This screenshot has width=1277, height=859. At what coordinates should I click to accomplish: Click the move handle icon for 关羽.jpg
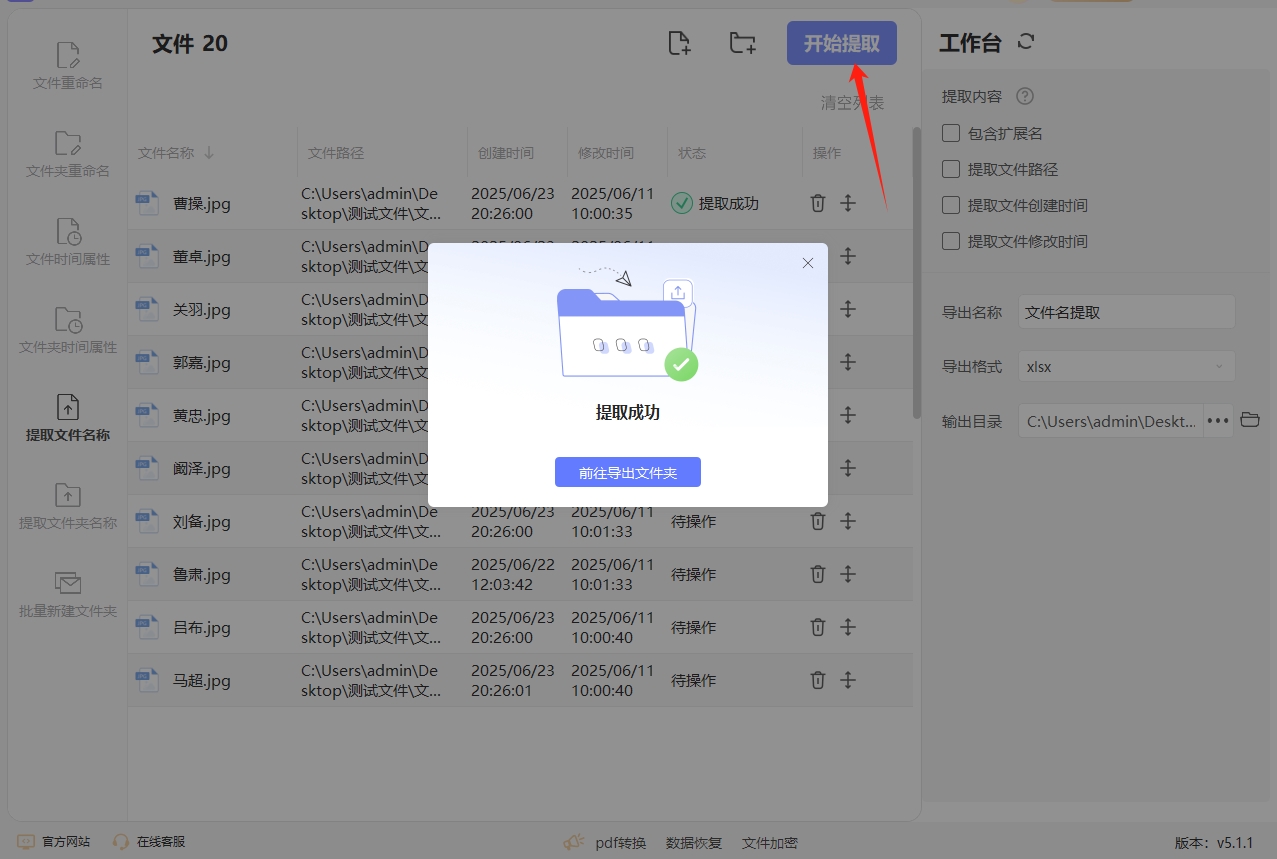[x=848, y=309]
